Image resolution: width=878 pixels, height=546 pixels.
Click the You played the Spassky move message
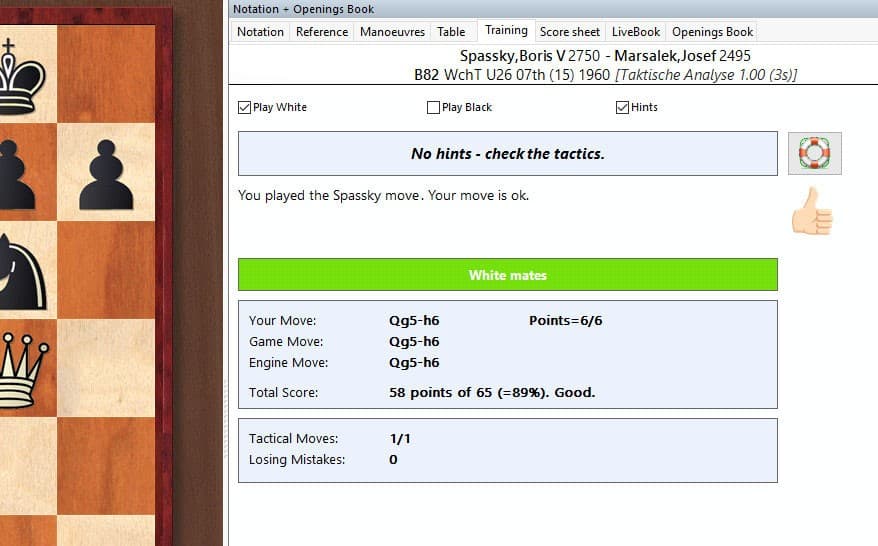click(383, 195)
